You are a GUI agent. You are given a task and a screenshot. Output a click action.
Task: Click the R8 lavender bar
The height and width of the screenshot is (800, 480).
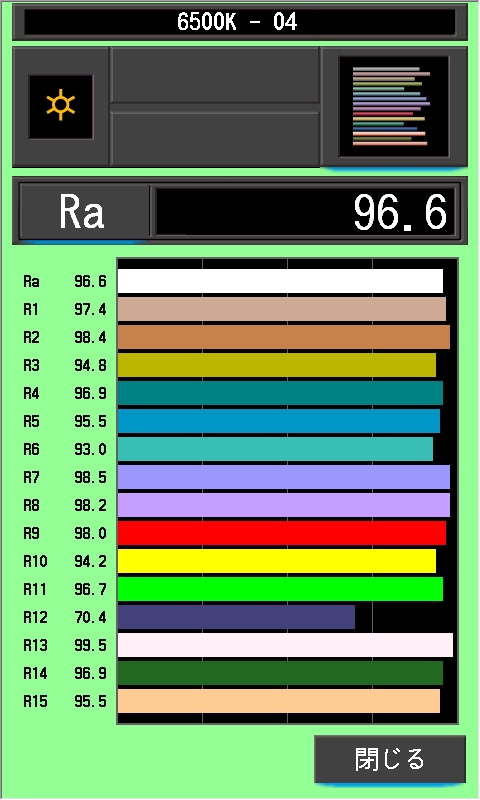284,505
